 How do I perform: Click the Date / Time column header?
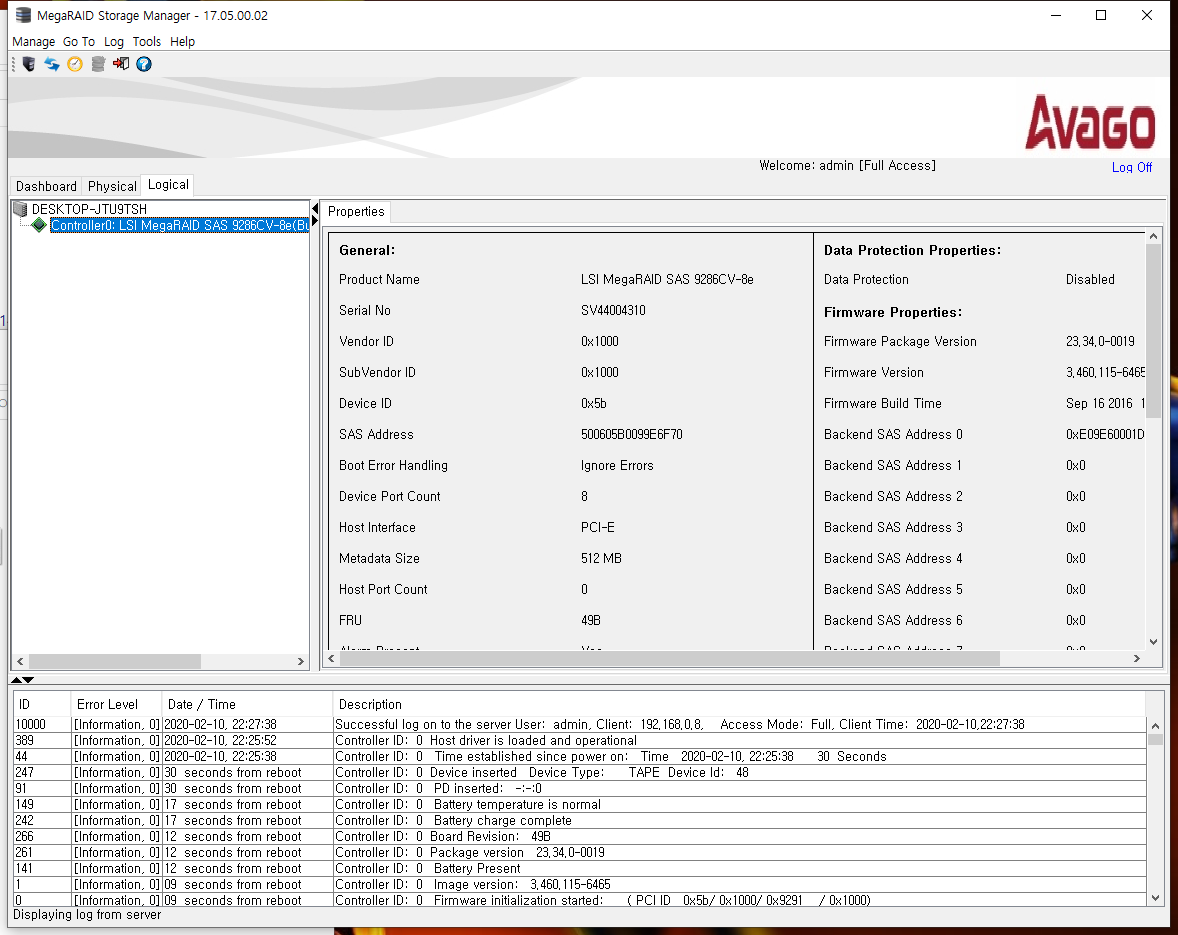point(247,704)
